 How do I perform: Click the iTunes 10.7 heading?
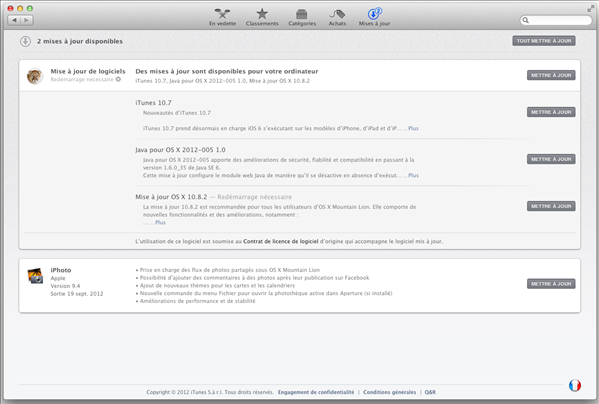[x=153, y=103]
